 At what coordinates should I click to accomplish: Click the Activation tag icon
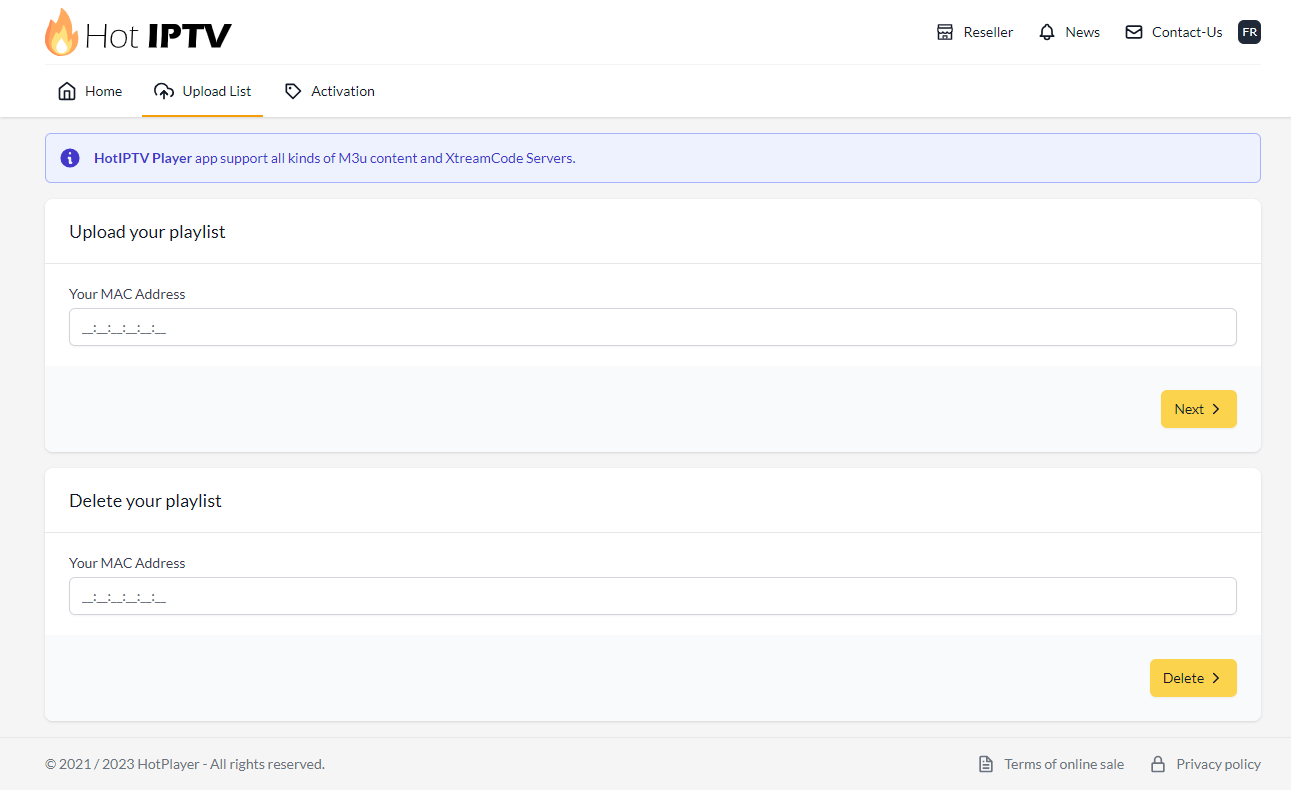pyautogui.click(x=293, y=91)
